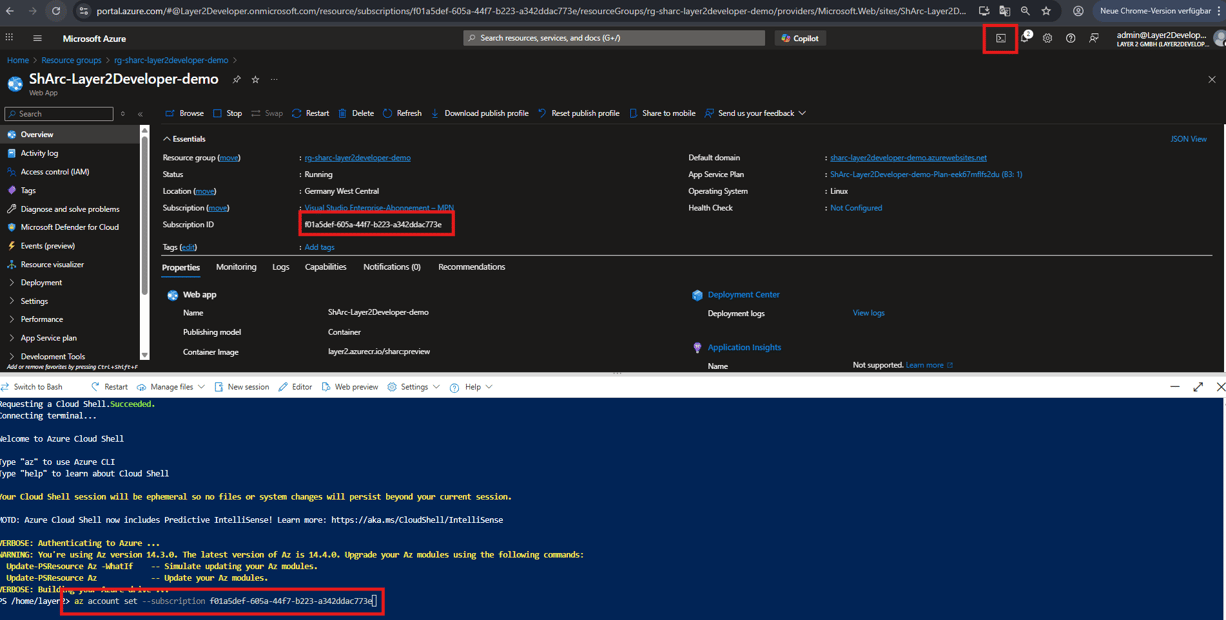1226x620 pixels.
Task: Open the notifications bell icon
Action: coord(1024,38)
